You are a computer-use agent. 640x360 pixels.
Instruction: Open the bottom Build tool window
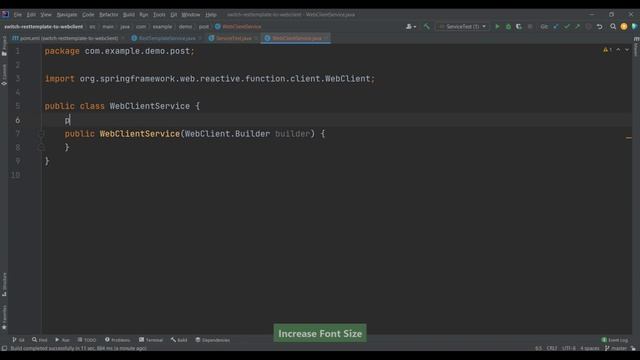click(179, 340)
